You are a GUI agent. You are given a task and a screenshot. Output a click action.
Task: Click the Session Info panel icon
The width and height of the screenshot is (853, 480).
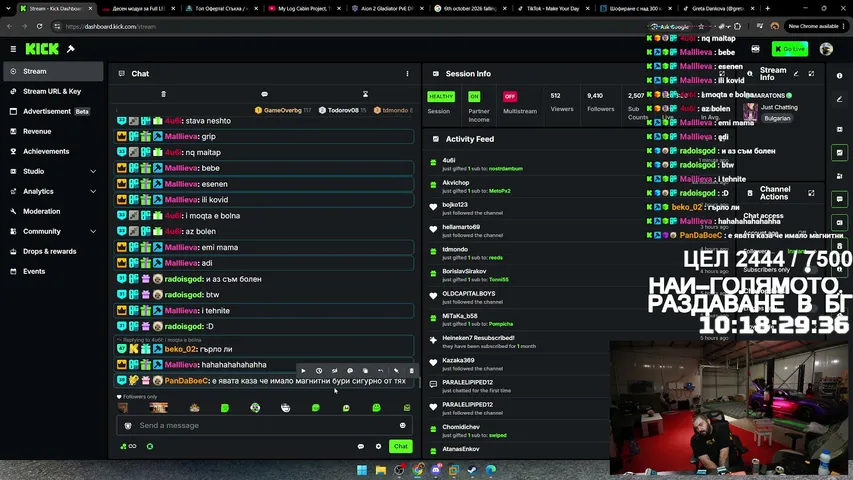point(436,73)
